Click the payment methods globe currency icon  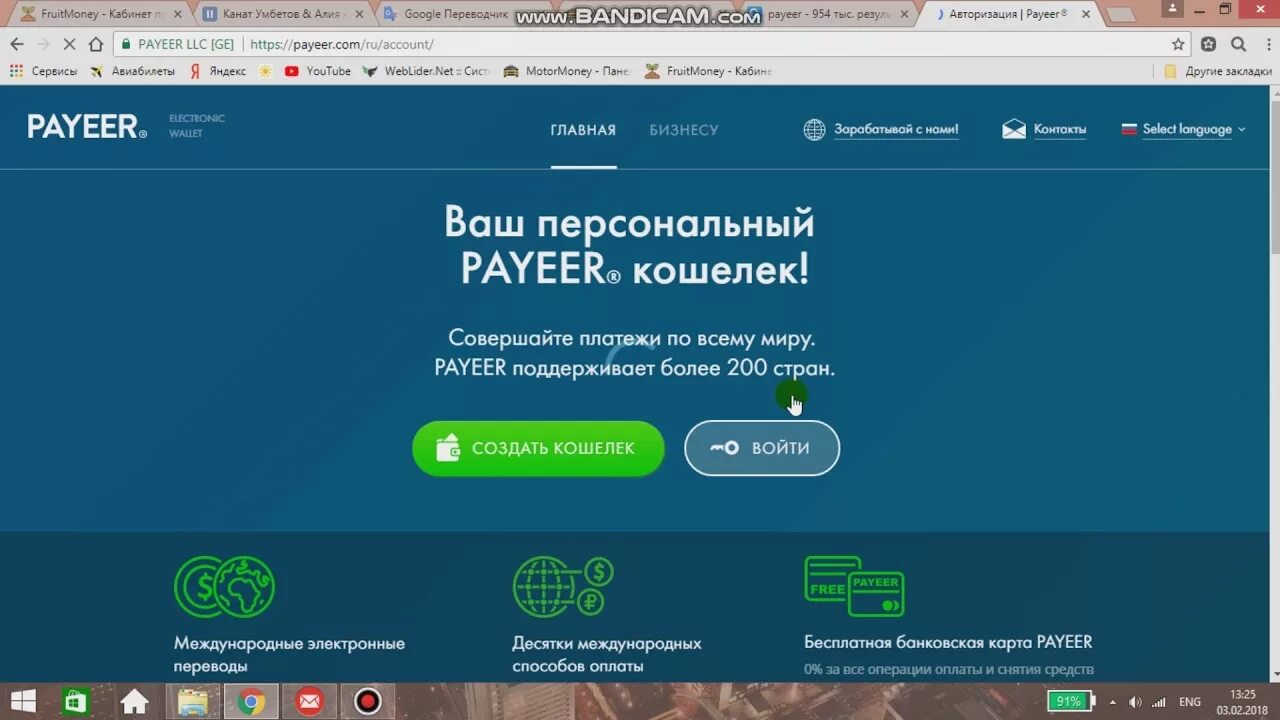[x=563, y=587]
